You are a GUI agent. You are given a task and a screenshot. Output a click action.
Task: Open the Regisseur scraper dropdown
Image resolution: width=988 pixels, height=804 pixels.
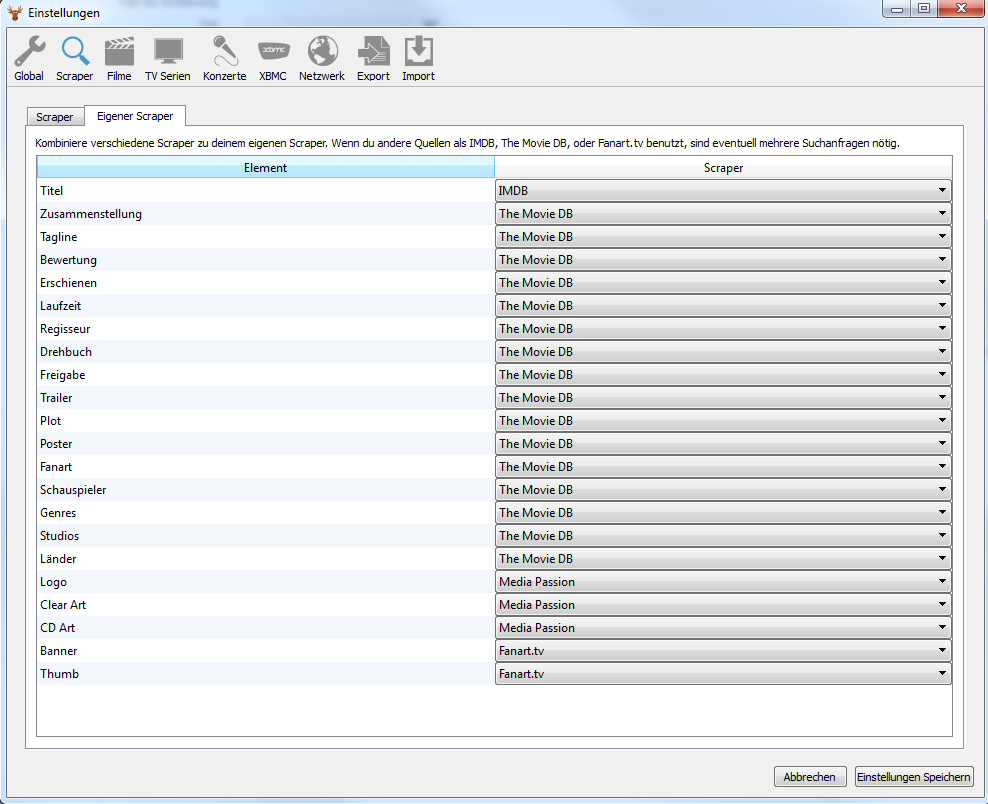click(x=723, y=328)
